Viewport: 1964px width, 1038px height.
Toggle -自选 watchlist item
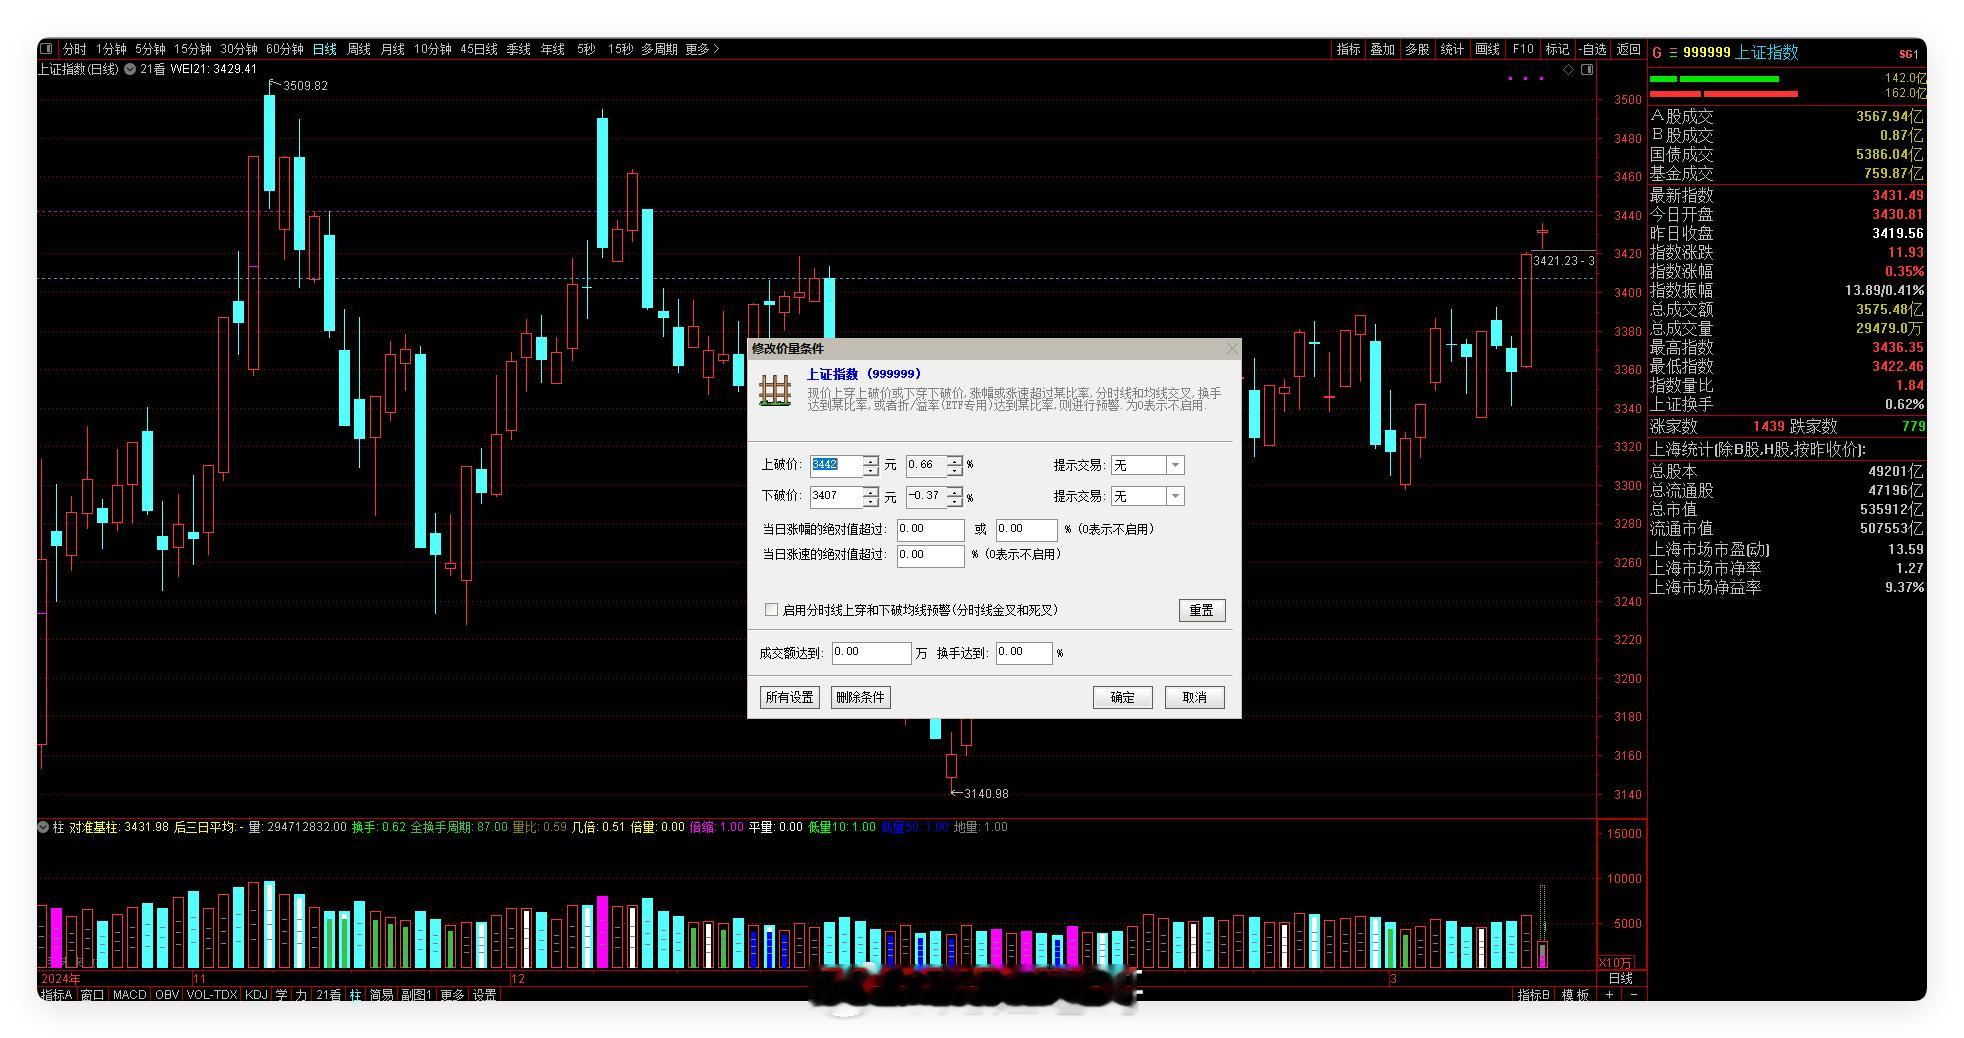1592,49
